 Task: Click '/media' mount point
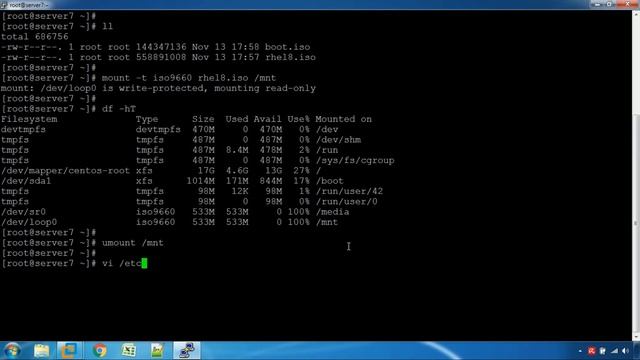332,212
